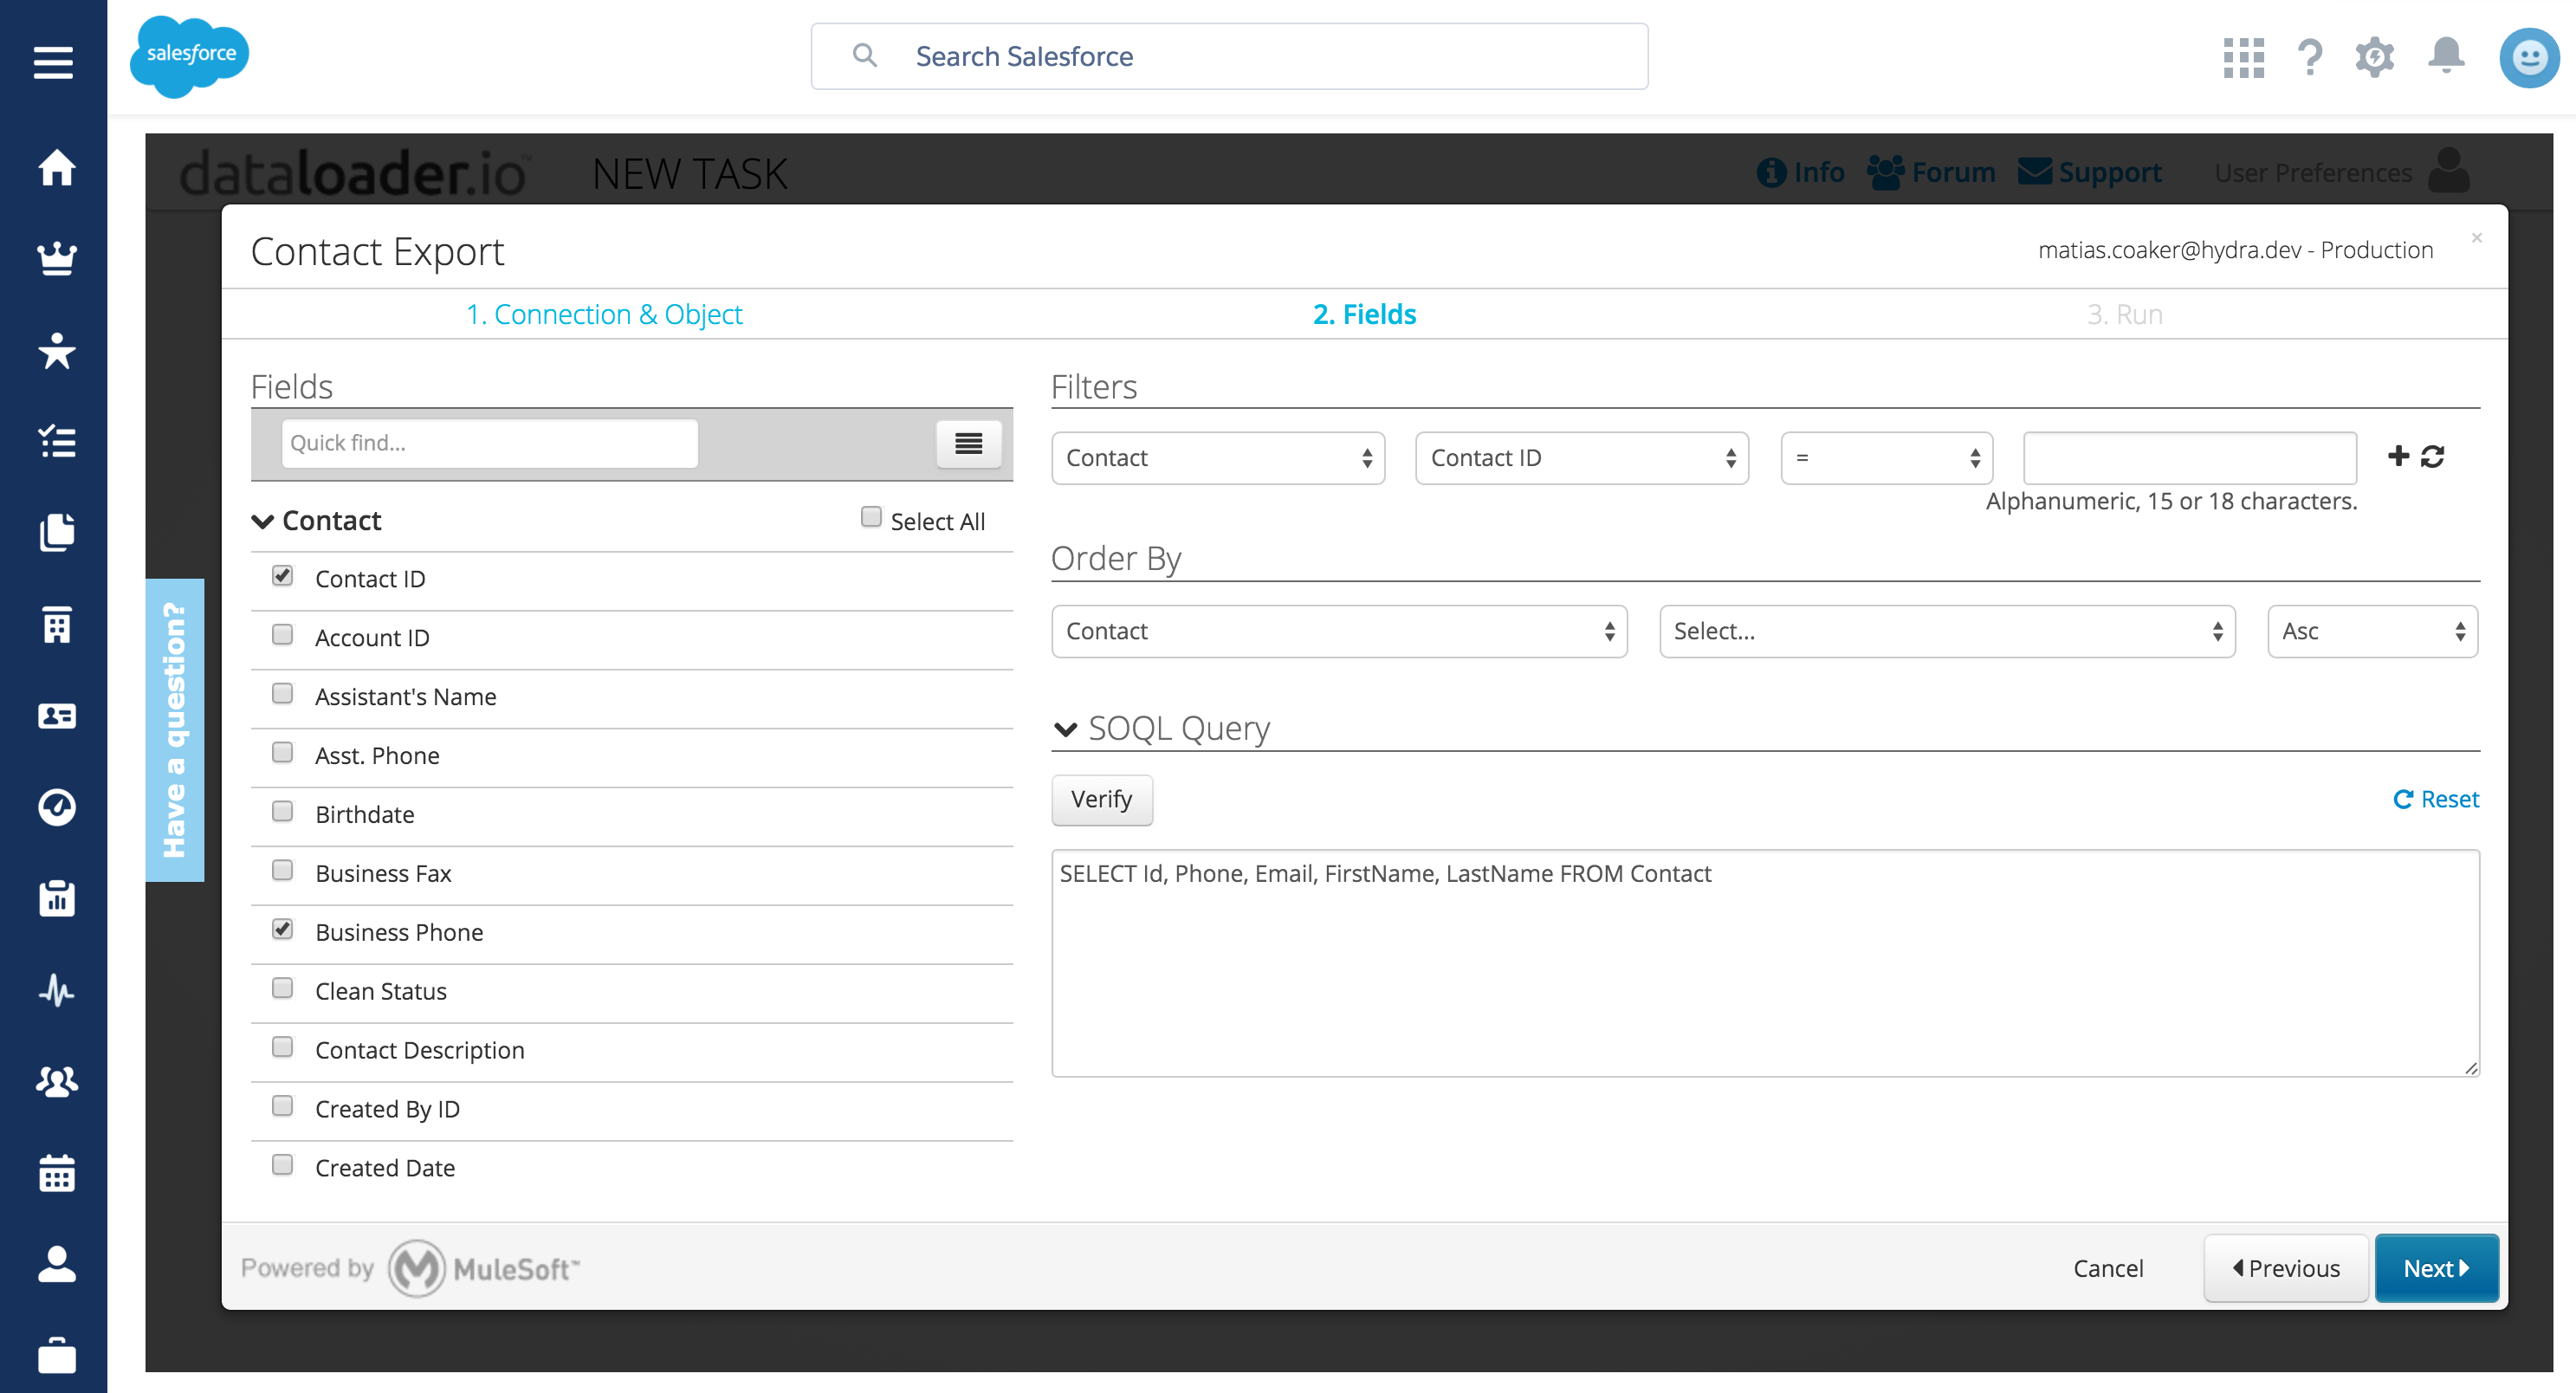Toggle field list view menu button
The image size is (2576, 1393).
click(x=968, y=443)
